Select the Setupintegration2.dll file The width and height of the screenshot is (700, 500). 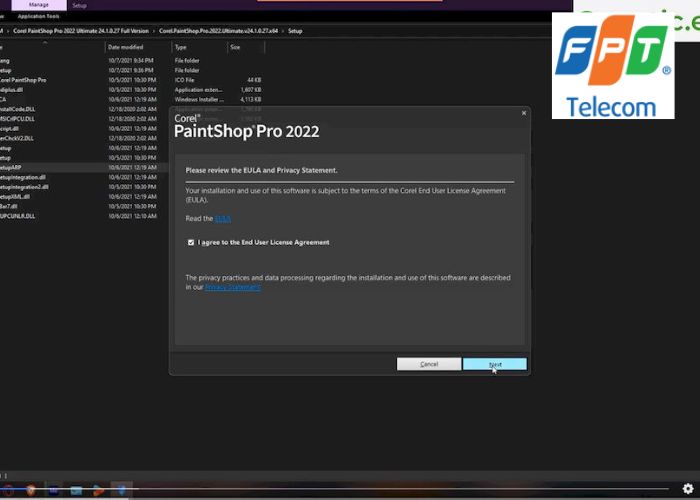pyautogui.click(x=24, y=188)
